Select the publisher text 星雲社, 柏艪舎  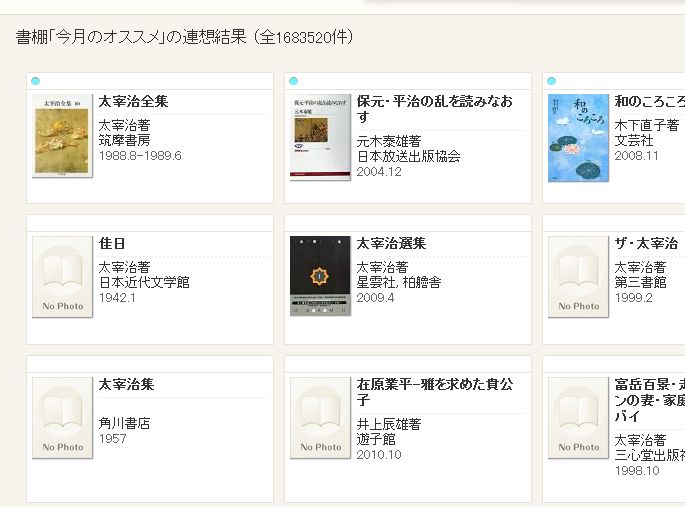click(398, 282)
